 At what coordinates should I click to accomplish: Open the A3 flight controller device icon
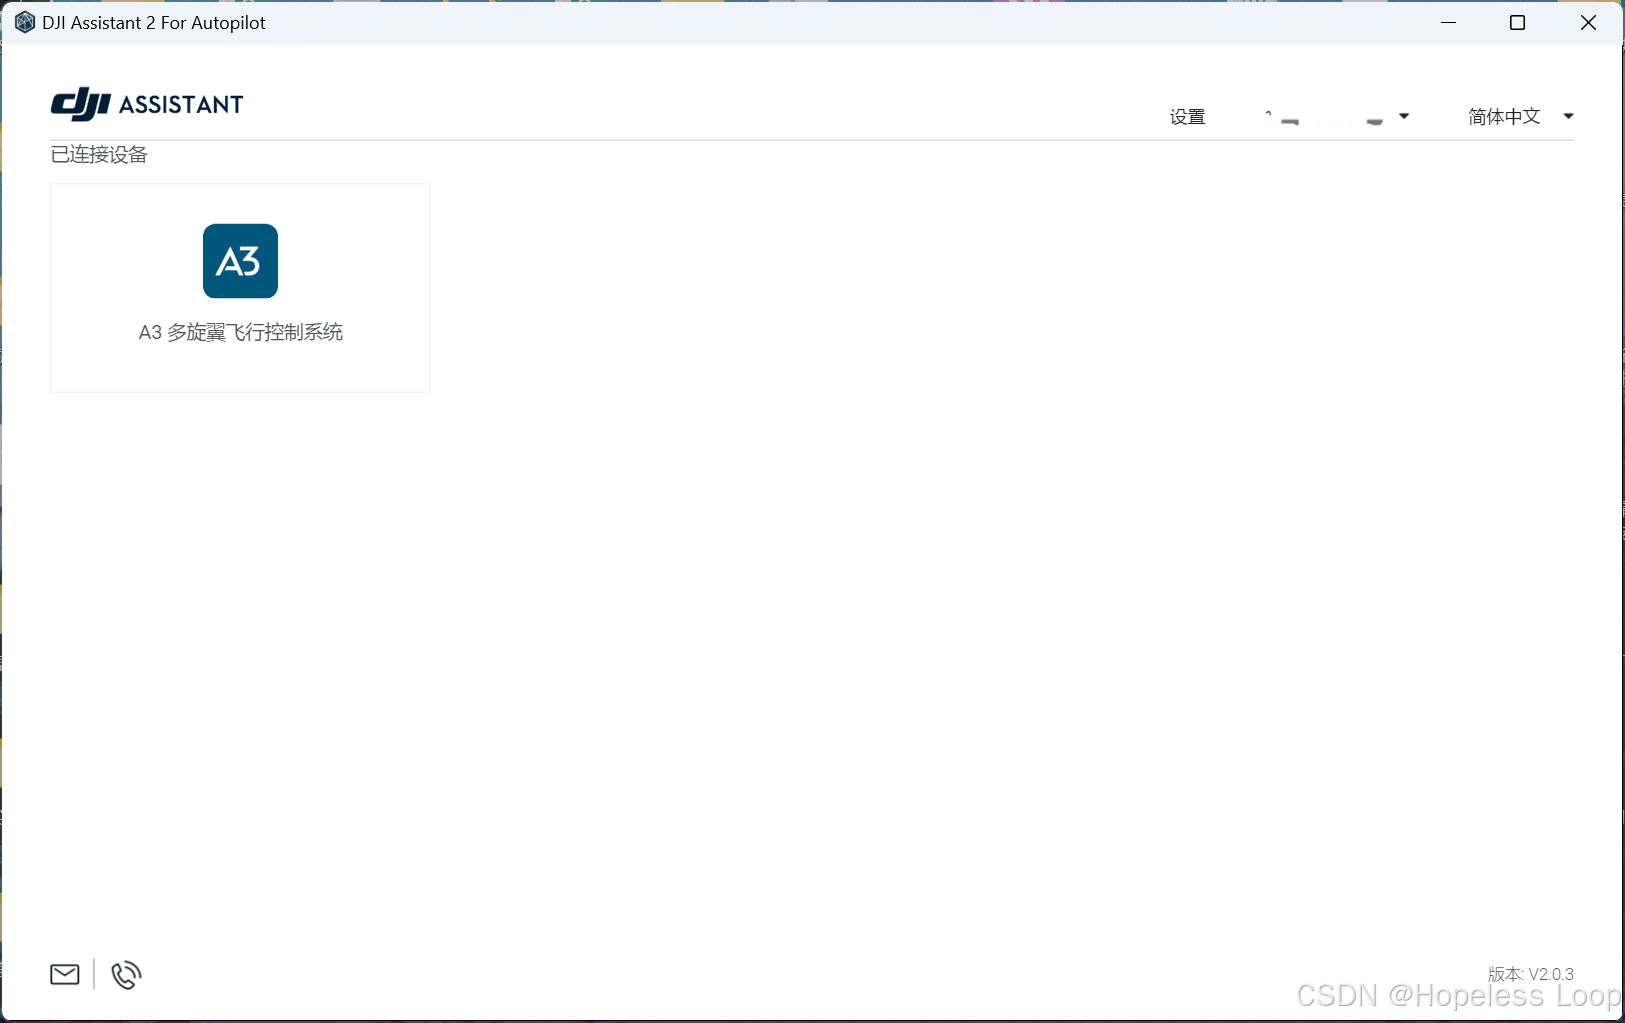click(240, 261)
